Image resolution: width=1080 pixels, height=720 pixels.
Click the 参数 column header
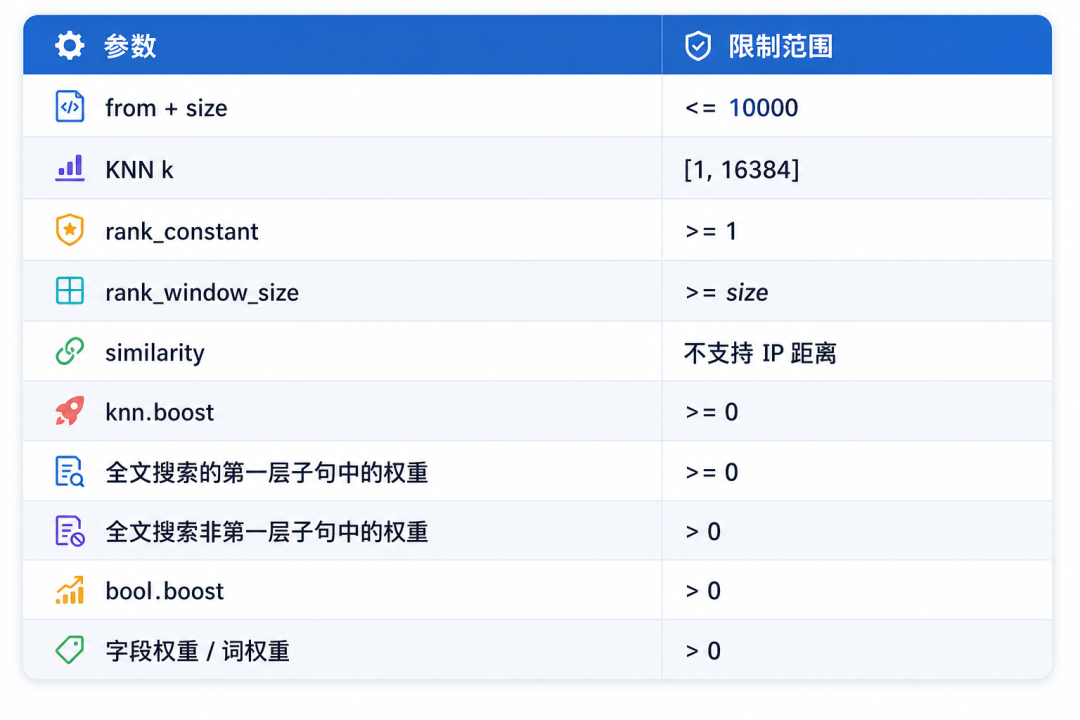click(130, 46)
